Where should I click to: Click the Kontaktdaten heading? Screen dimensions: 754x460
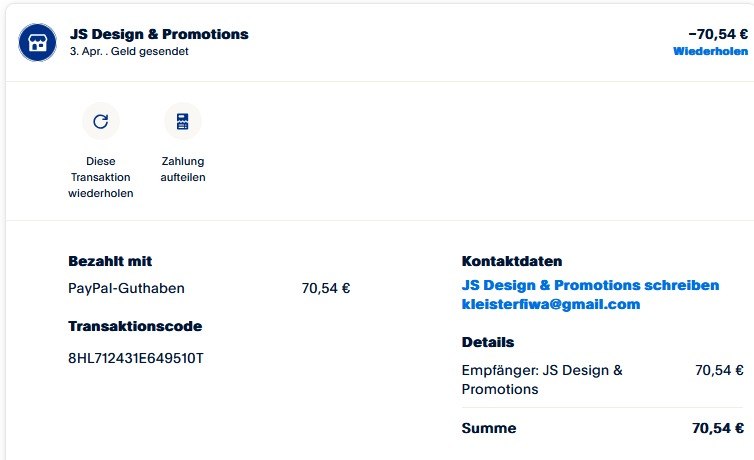[512, 262]
